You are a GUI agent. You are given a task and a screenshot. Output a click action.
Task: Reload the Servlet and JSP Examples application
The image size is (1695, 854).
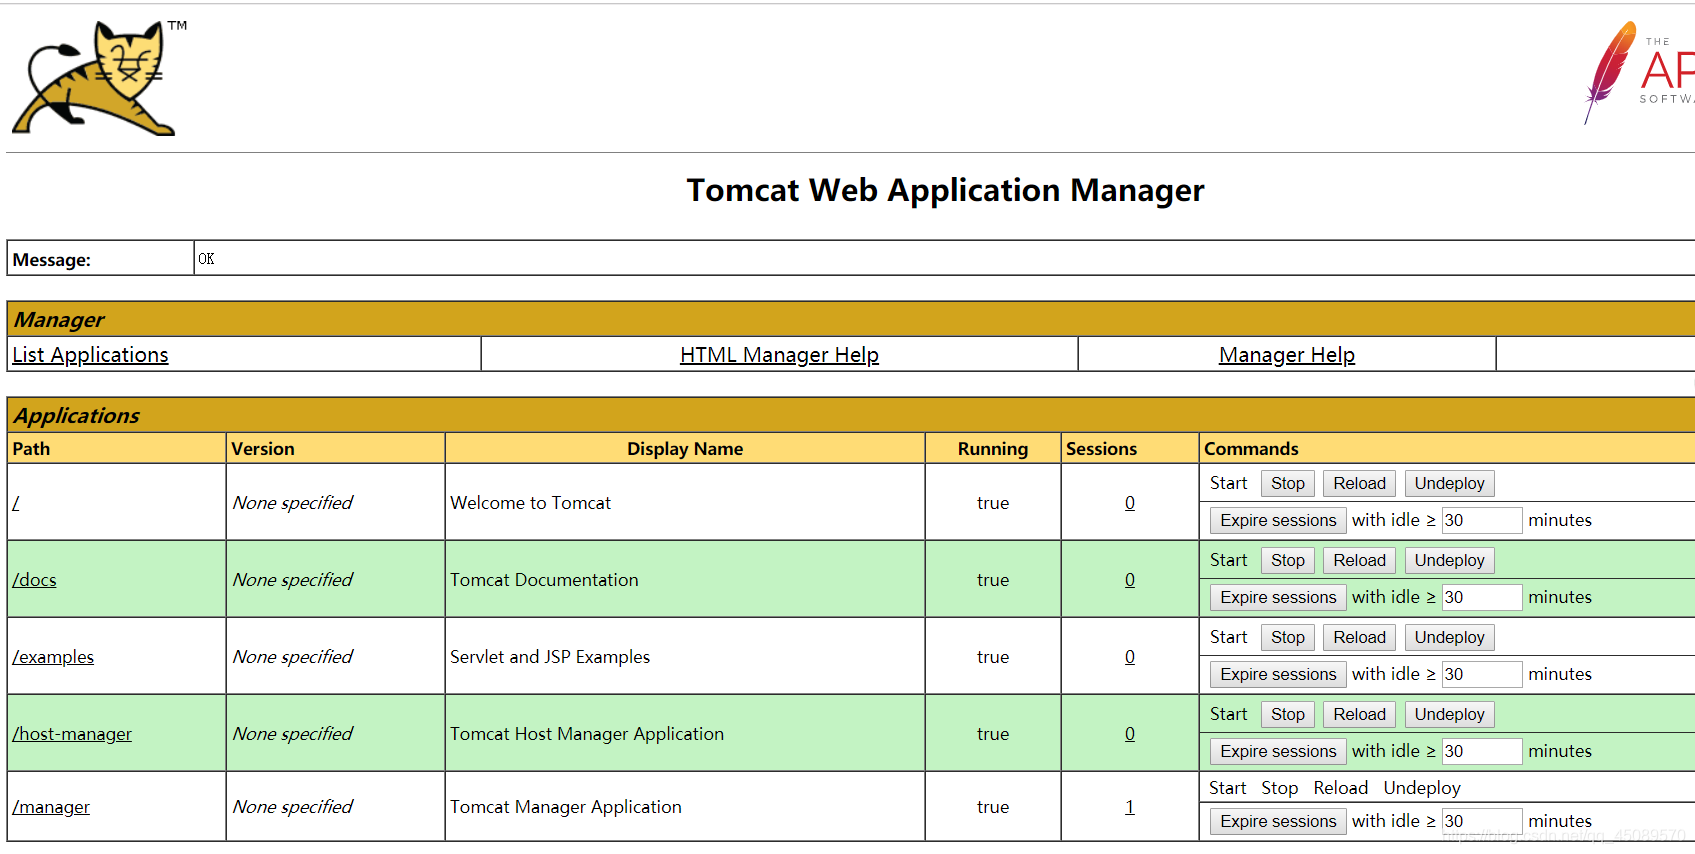[x=1359, y=638]
